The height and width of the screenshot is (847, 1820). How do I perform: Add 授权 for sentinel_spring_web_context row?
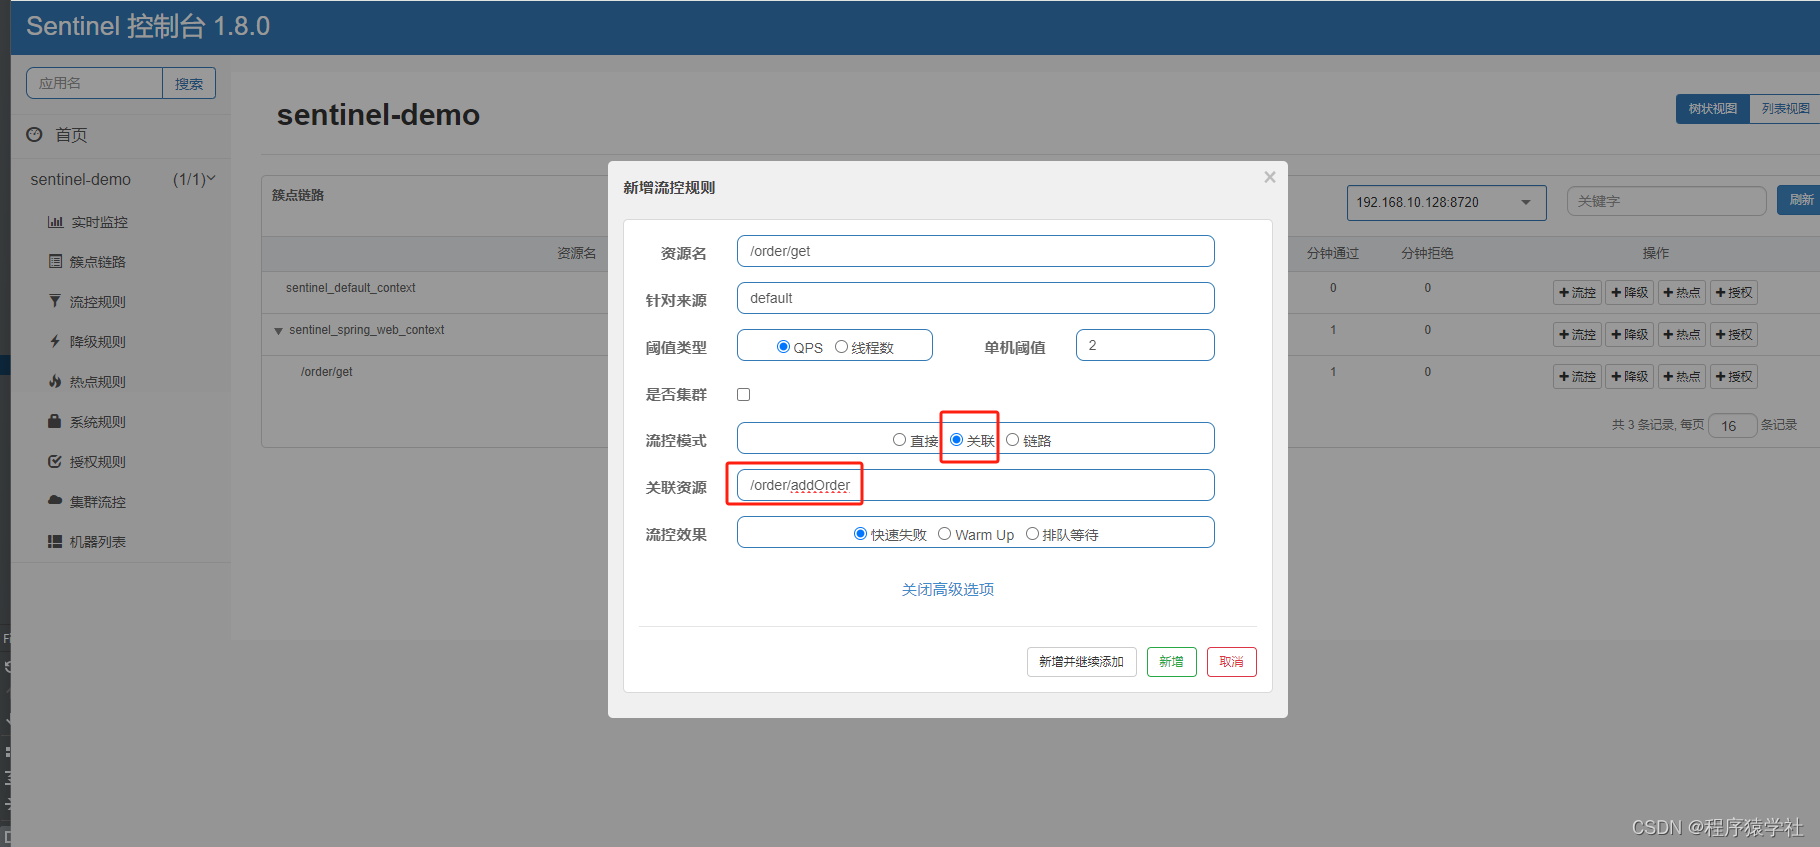pos(1733,335)
